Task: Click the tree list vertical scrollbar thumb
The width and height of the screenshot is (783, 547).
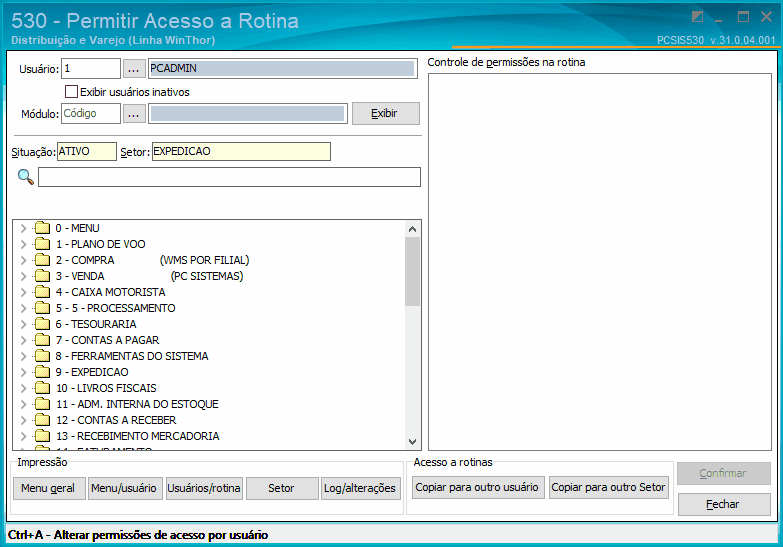Action: [412, 271]
